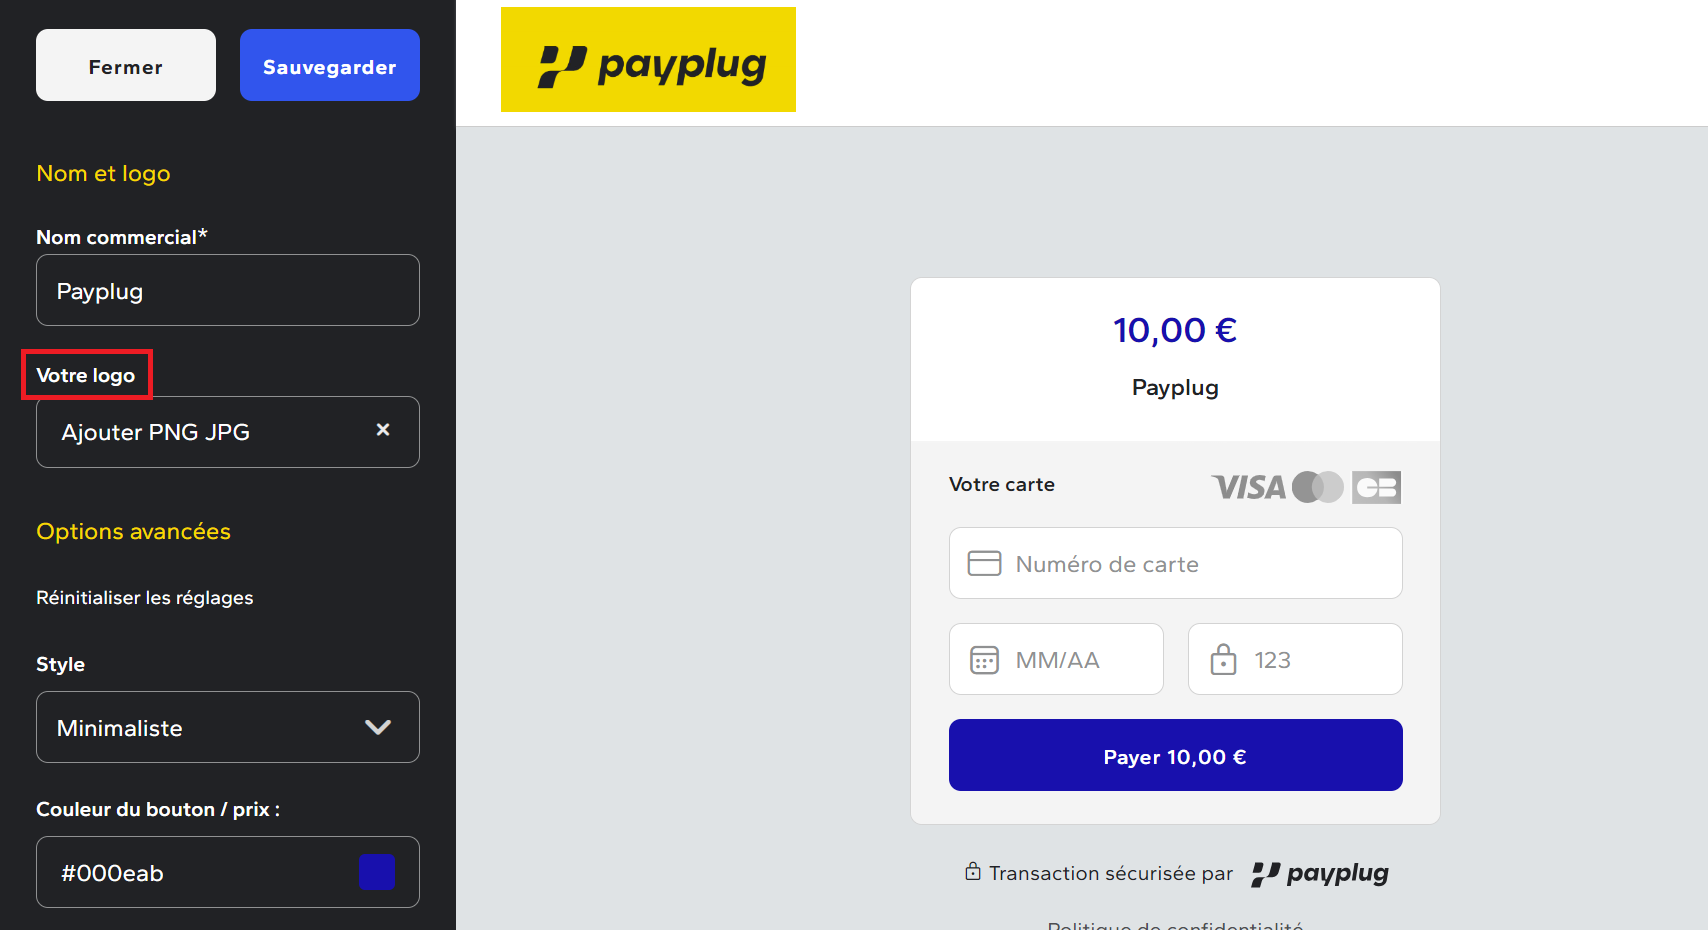Click the Style dropdown chevron arrow

pyautogui.click(x=378, y=727)
